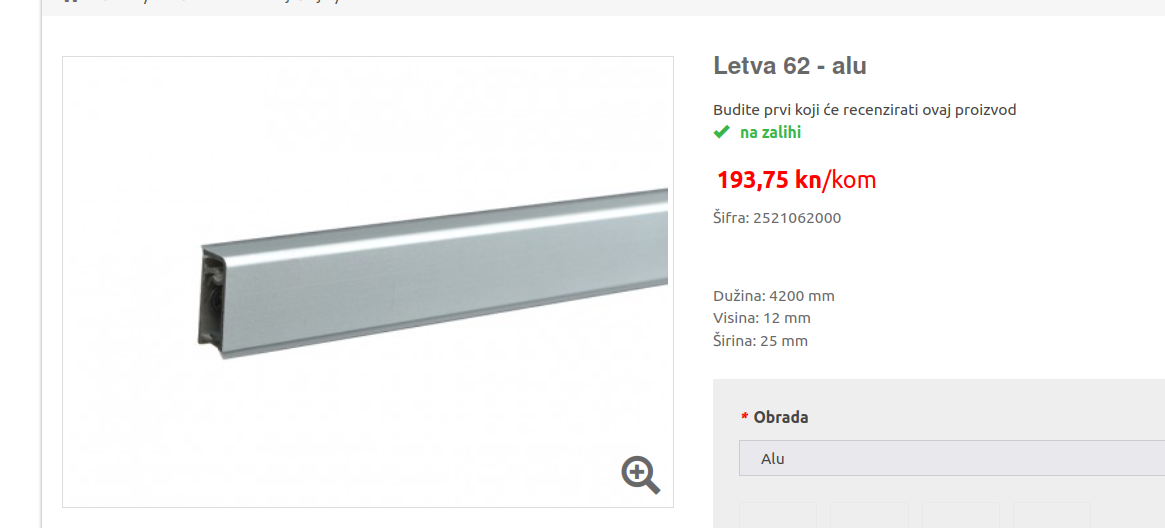The image size is (1165, 528).
Task: Click the magnifier zoom icon on product image
Action: click(x=640, y=475)
